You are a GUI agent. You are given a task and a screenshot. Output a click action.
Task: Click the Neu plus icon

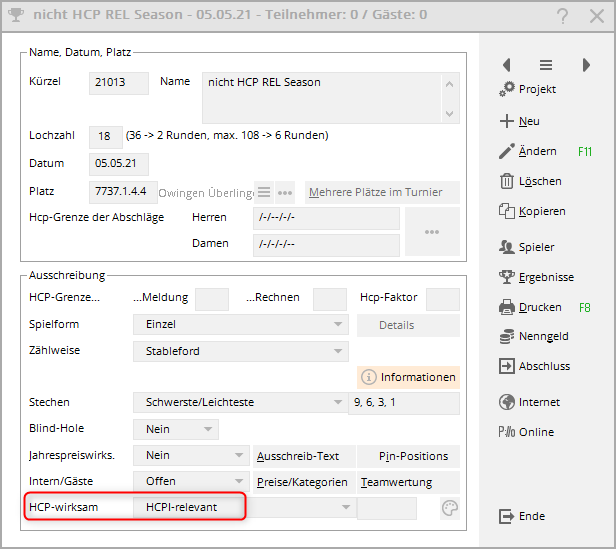click(506, 122)
